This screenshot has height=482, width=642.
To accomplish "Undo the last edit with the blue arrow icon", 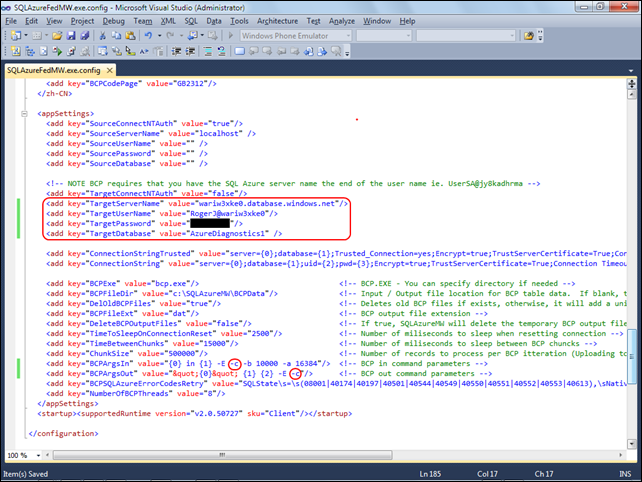I will pos(149,36).
